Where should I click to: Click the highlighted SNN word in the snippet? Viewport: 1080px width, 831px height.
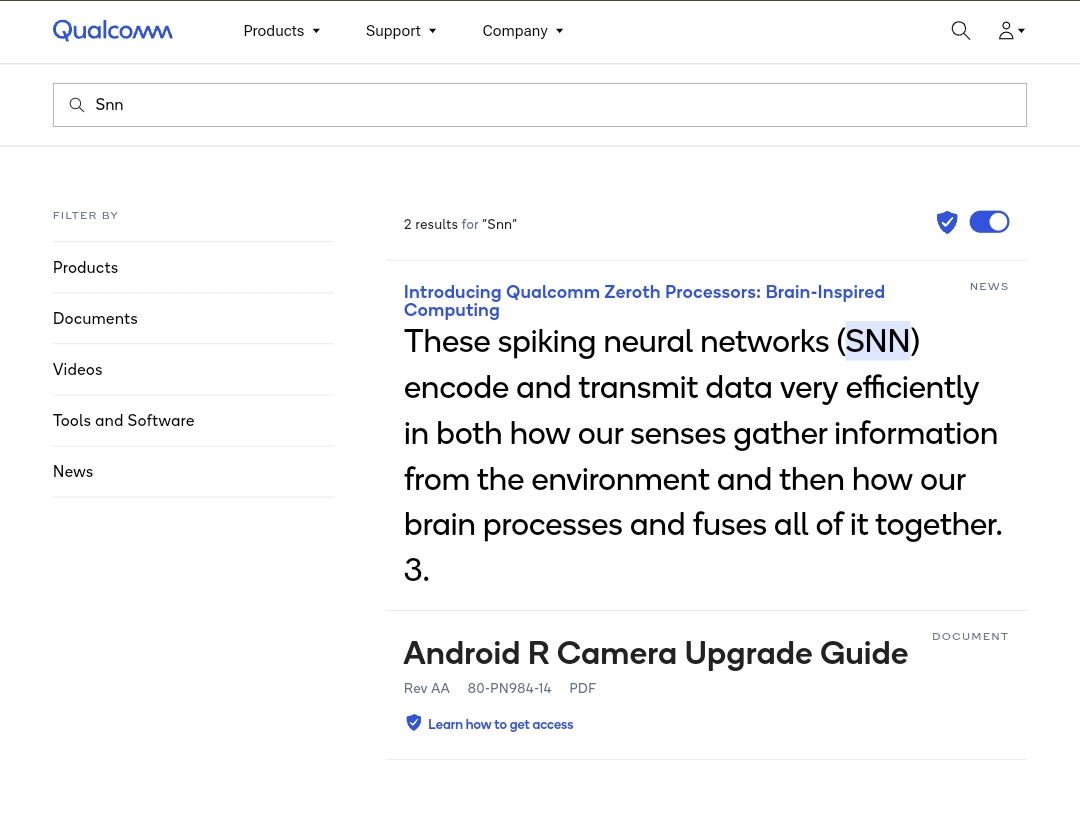(x=878, y=341)
